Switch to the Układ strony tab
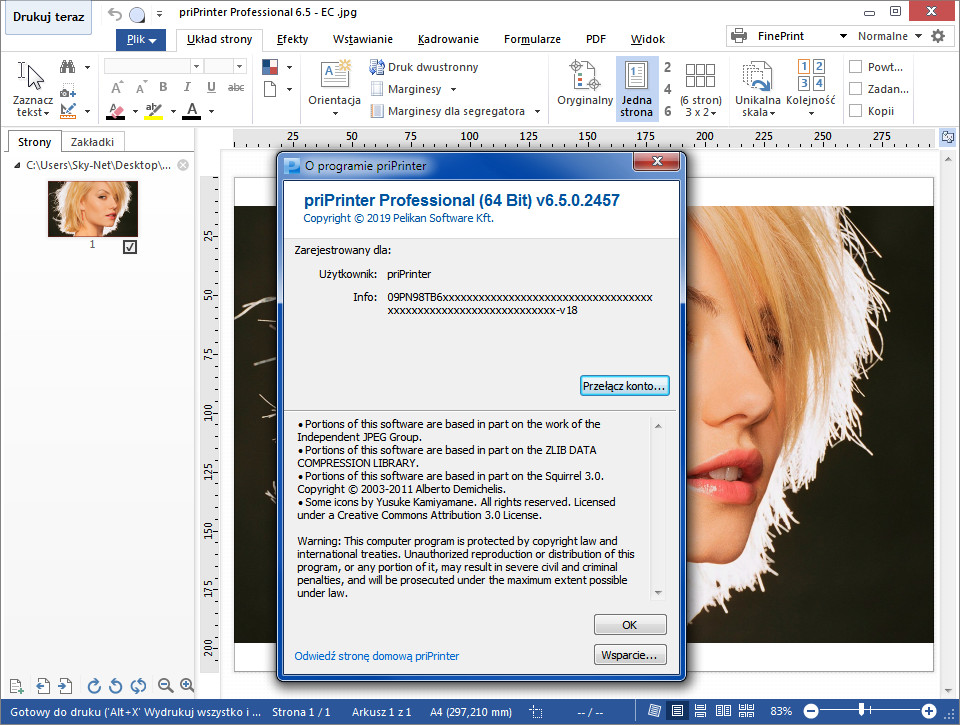960x725 pixels. (219, 39)
